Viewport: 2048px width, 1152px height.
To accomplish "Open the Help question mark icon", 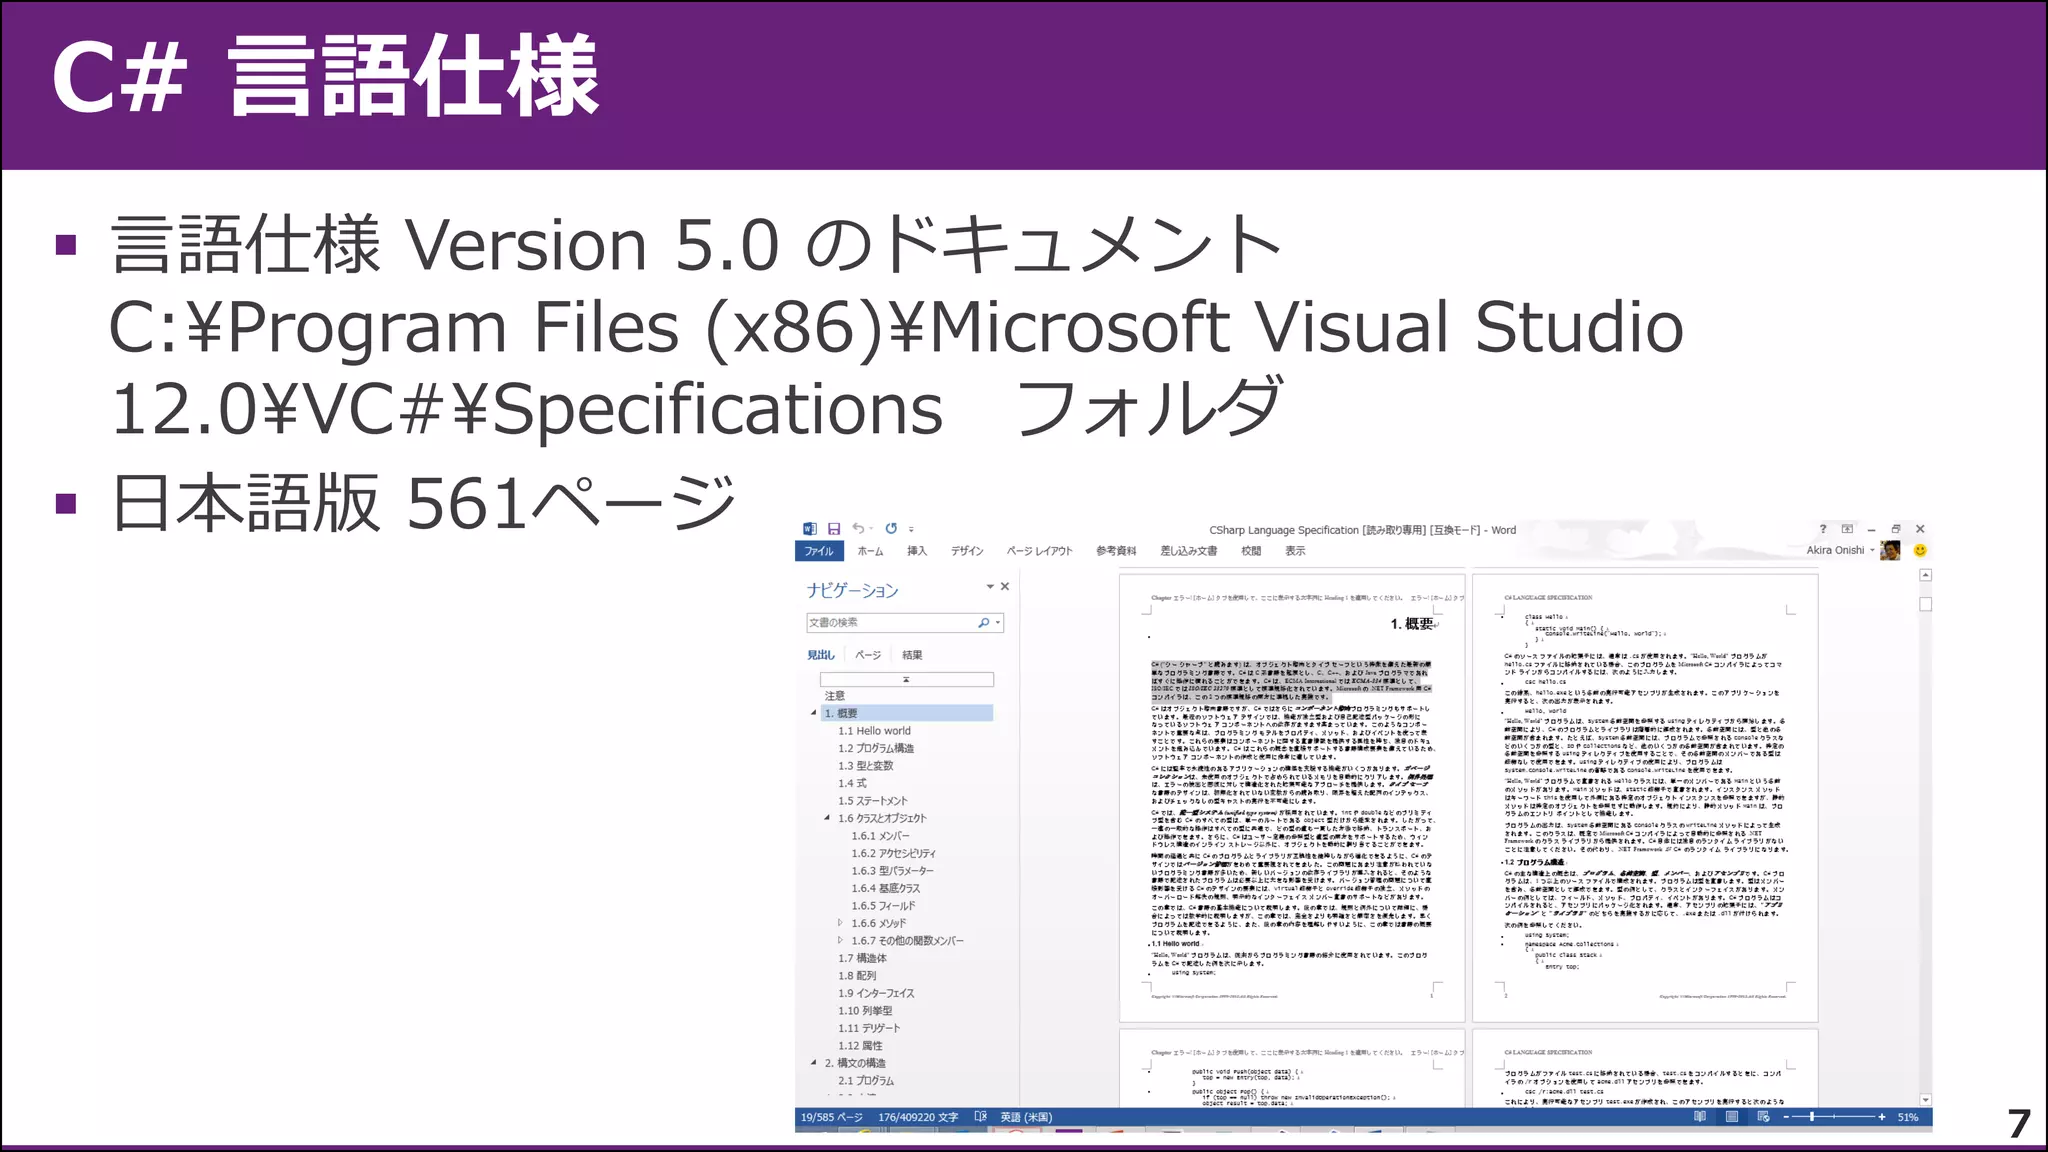I will 1822,529.
